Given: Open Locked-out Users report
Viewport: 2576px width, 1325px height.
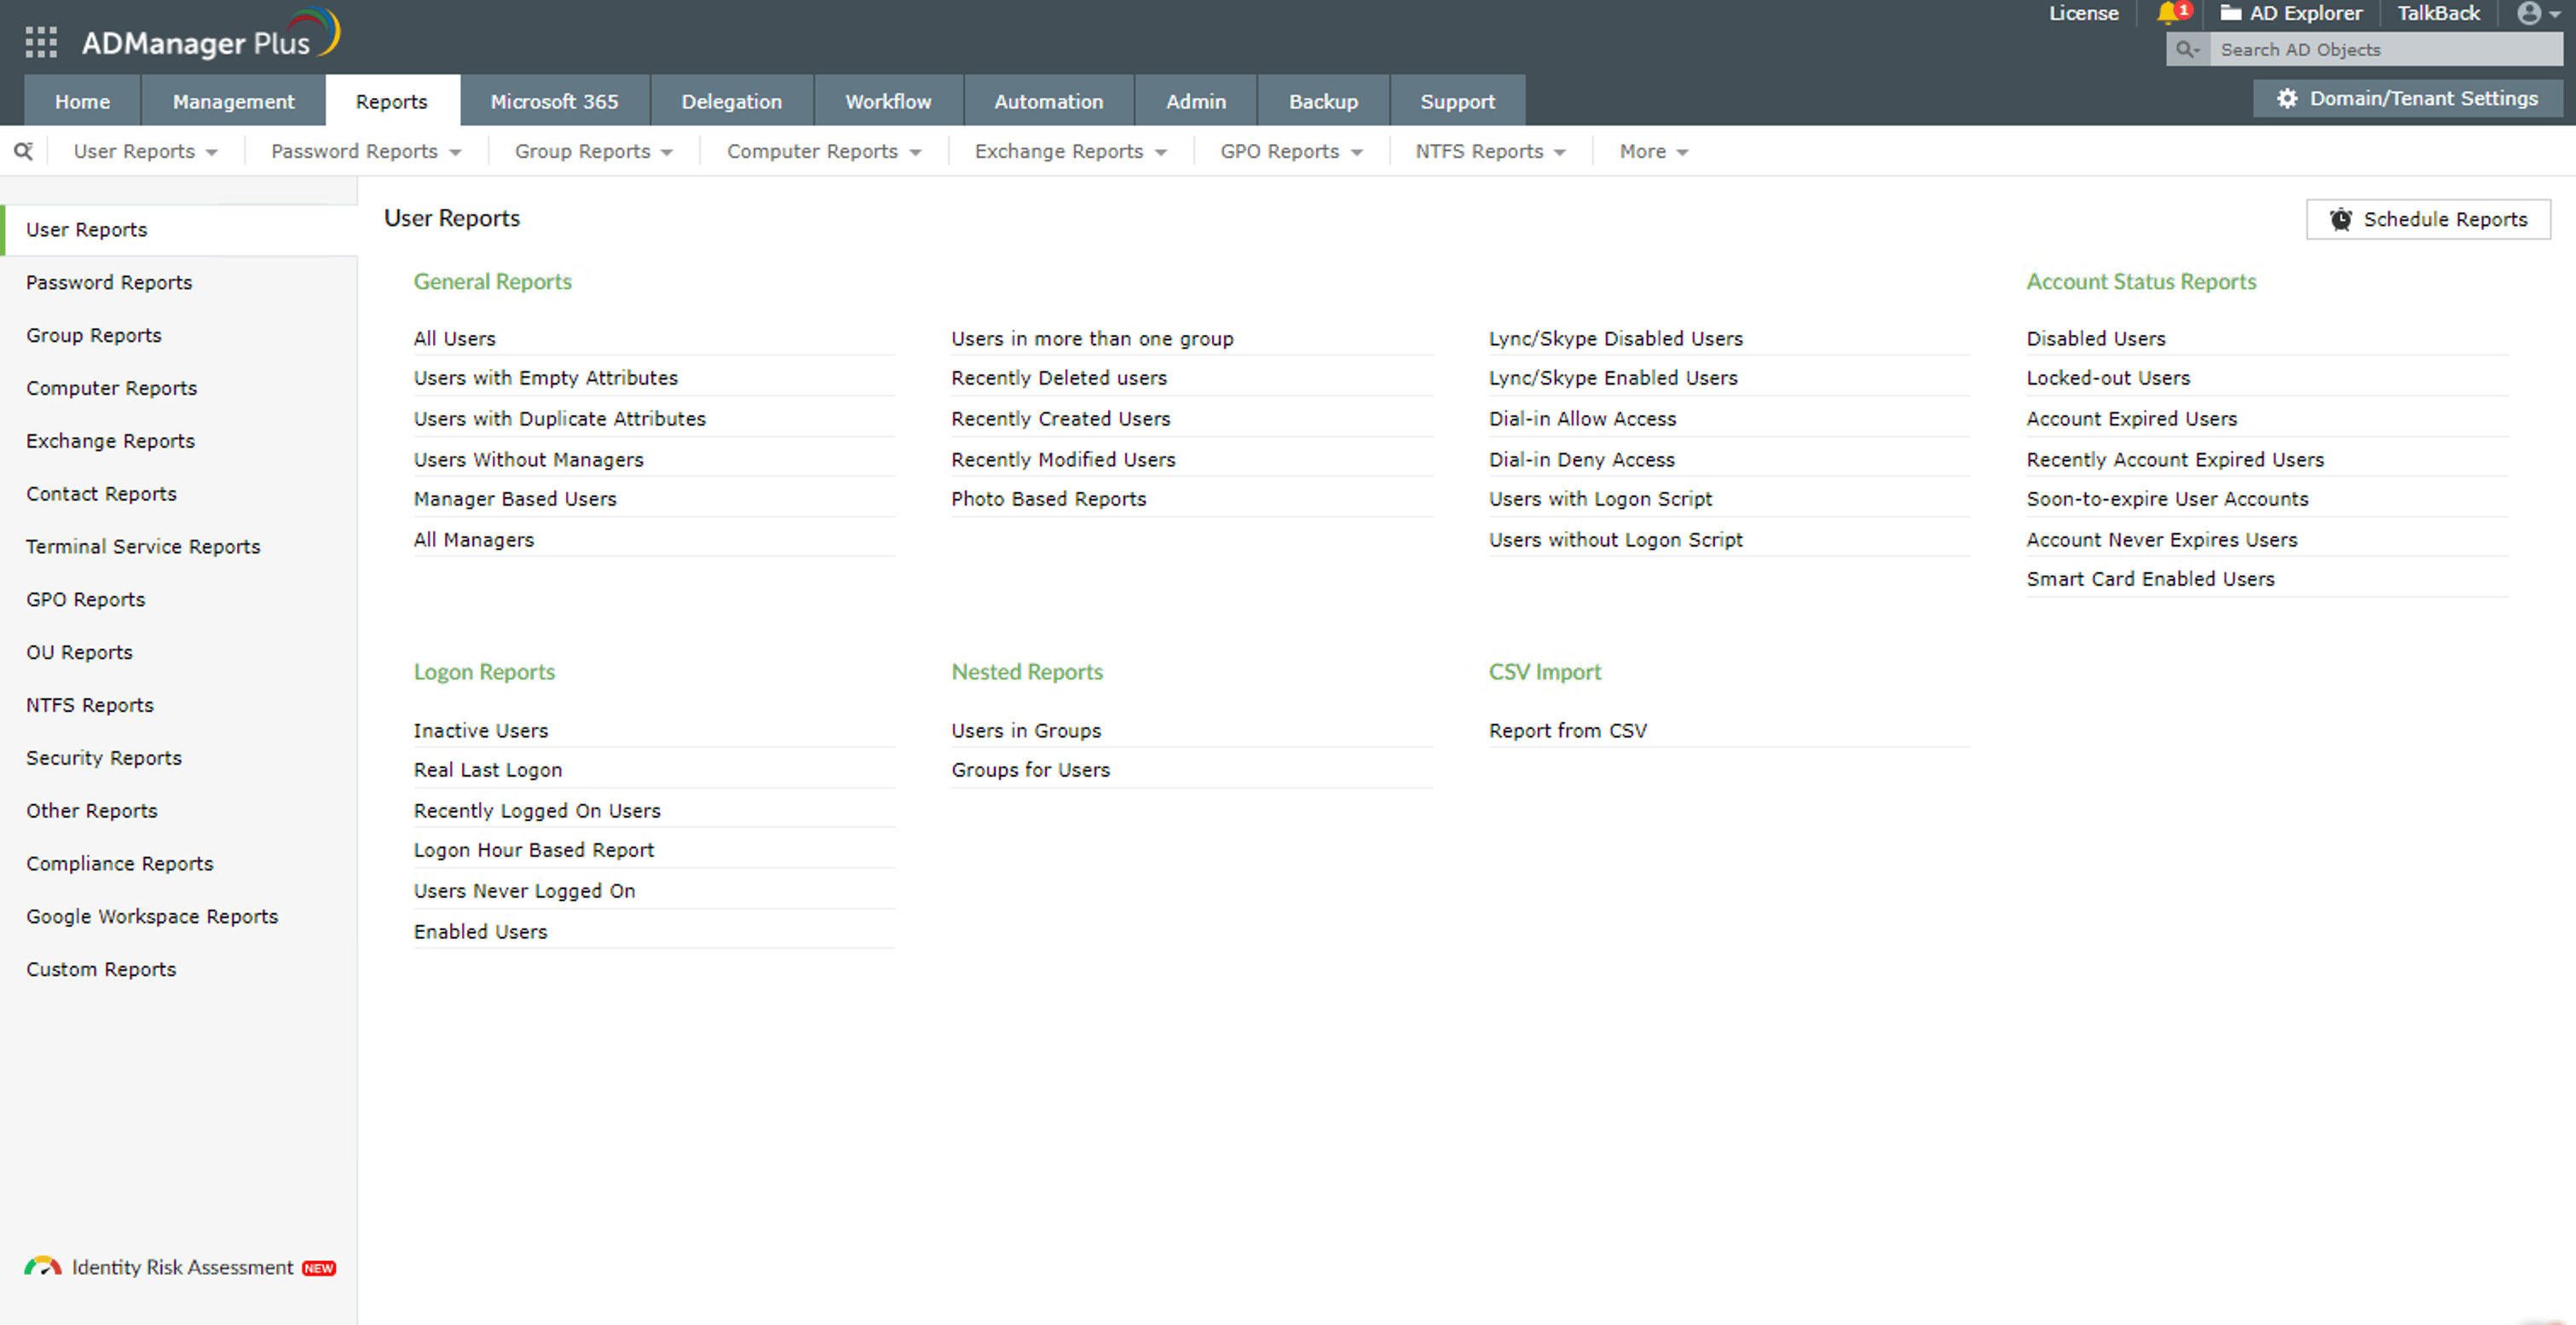Looking at the screenshot, I should pyautogui.click(x=2107, y=378).
